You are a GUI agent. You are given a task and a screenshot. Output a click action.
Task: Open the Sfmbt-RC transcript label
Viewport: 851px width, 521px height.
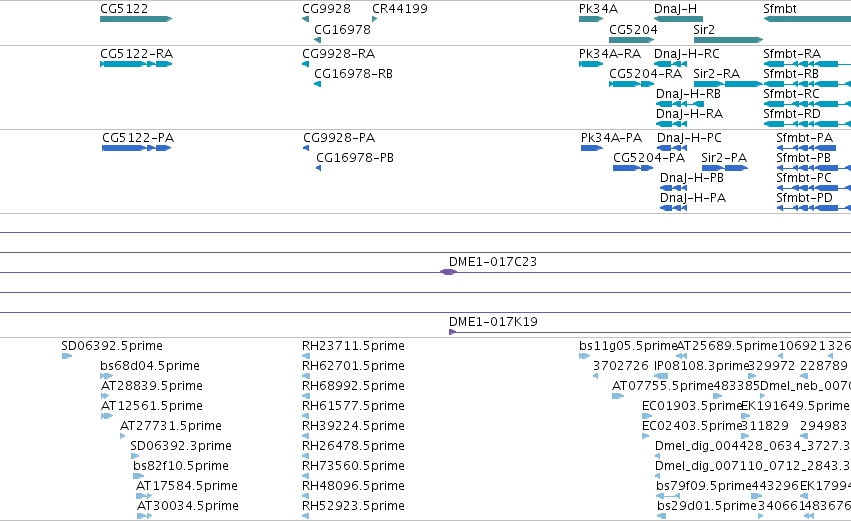pyautogui.click(x=791, y=94)
